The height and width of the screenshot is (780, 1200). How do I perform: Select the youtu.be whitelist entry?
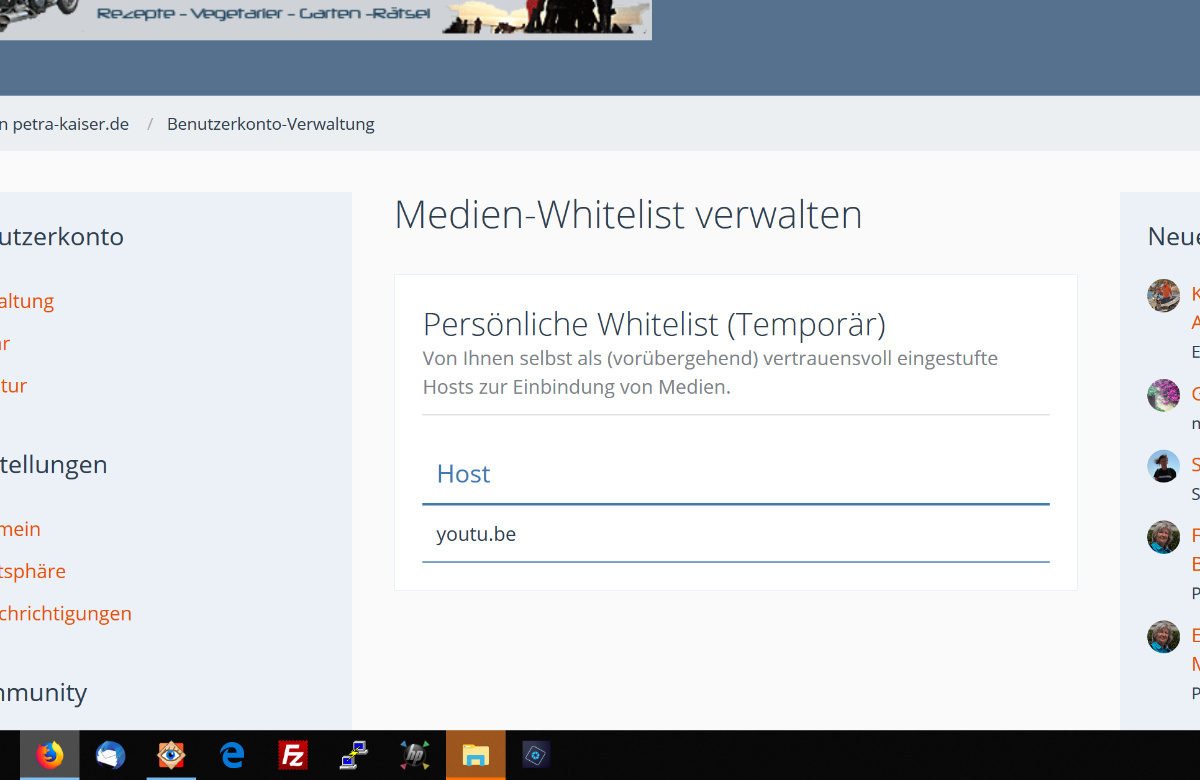click(x=476, y=534)
